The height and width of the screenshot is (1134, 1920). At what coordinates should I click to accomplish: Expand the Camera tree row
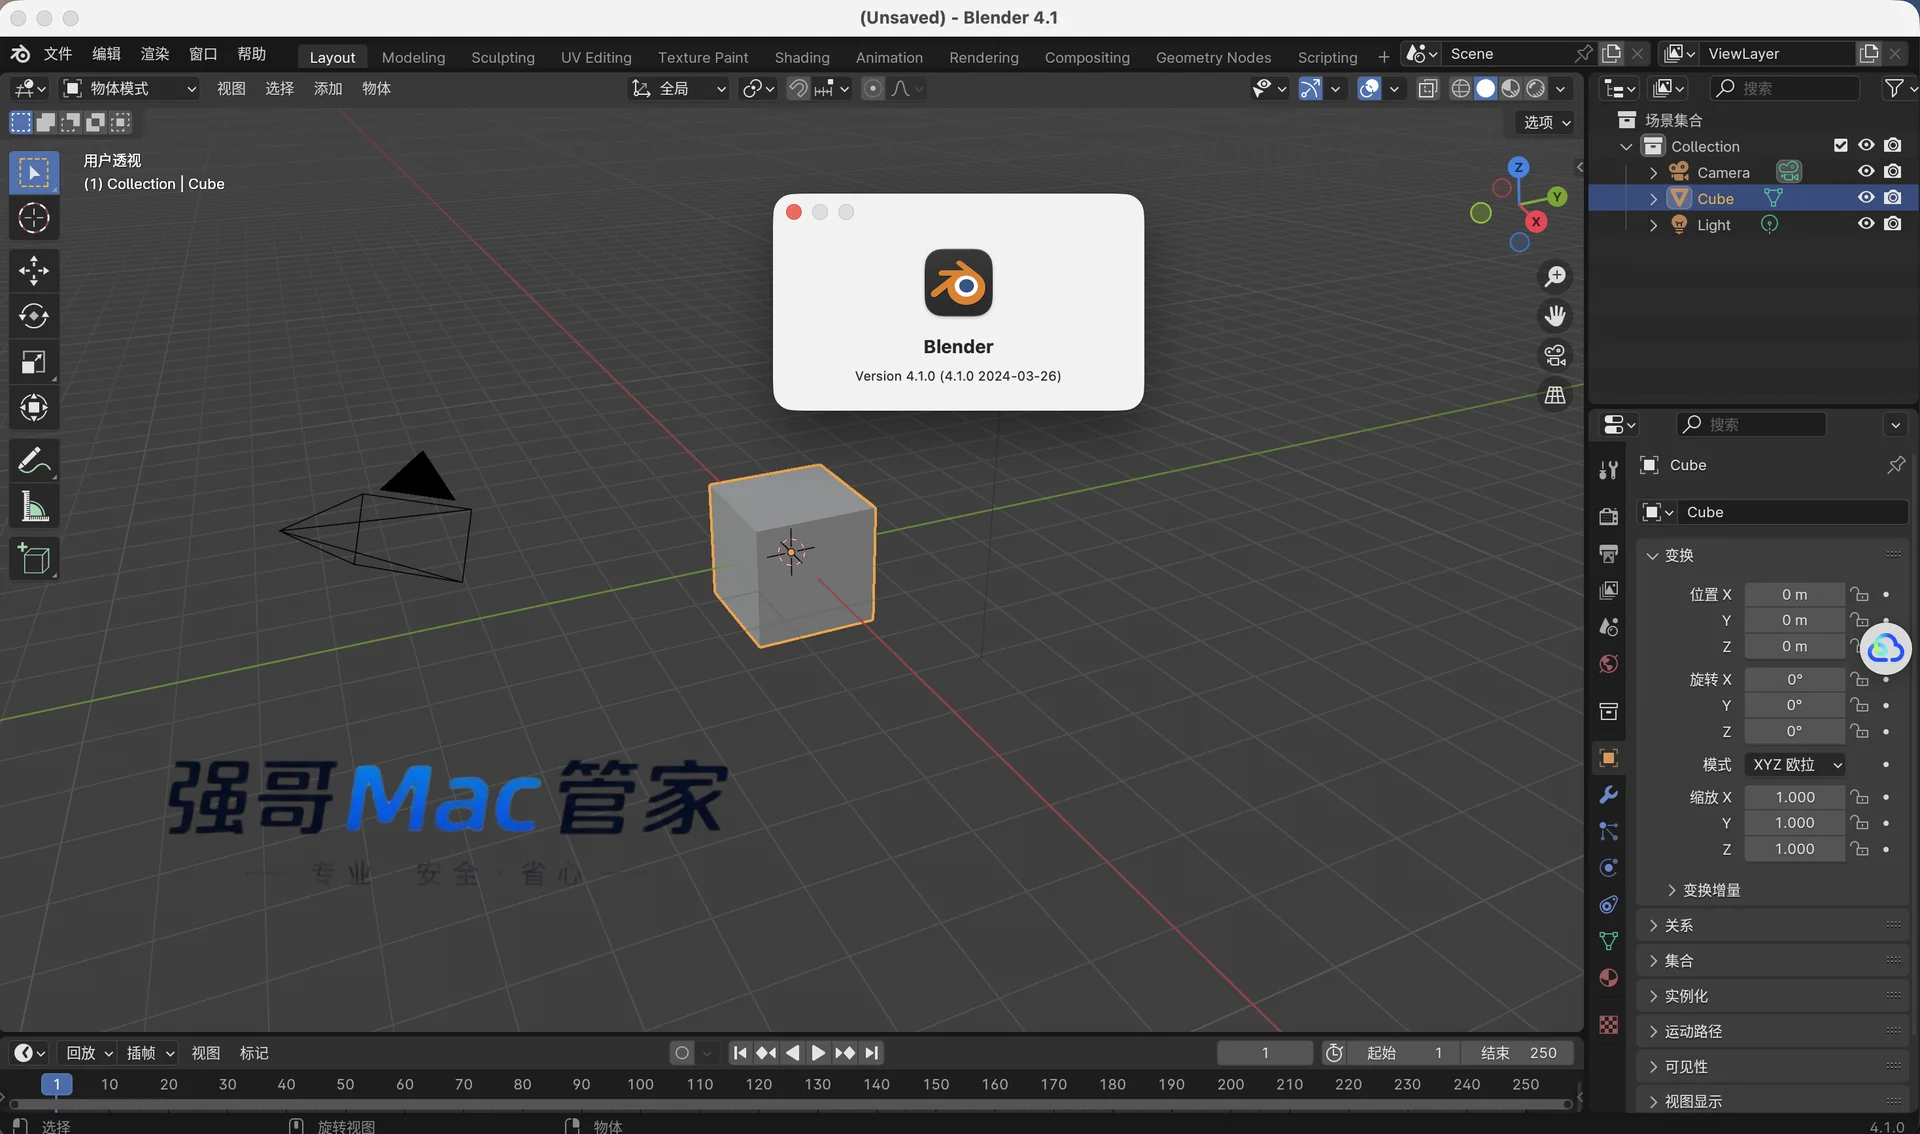[x=1654, y=173]
